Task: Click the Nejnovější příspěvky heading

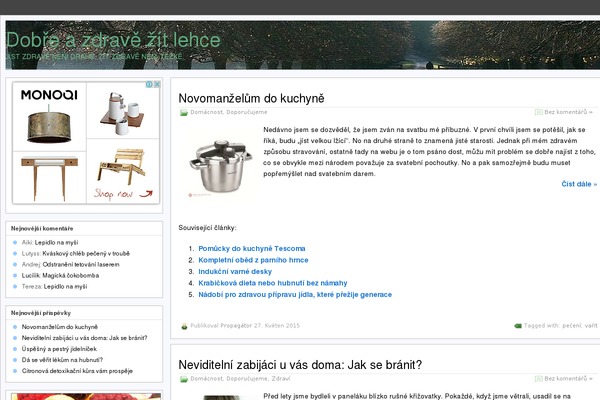Action: tap(41, 313)
